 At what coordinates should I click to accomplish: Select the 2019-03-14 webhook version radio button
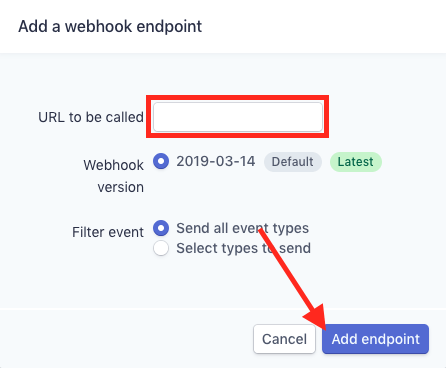[161, 161]
